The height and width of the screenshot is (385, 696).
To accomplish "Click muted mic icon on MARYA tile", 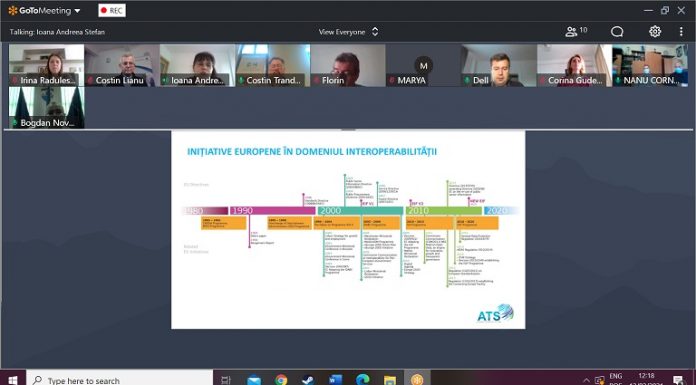I will [x=392, y=80].
